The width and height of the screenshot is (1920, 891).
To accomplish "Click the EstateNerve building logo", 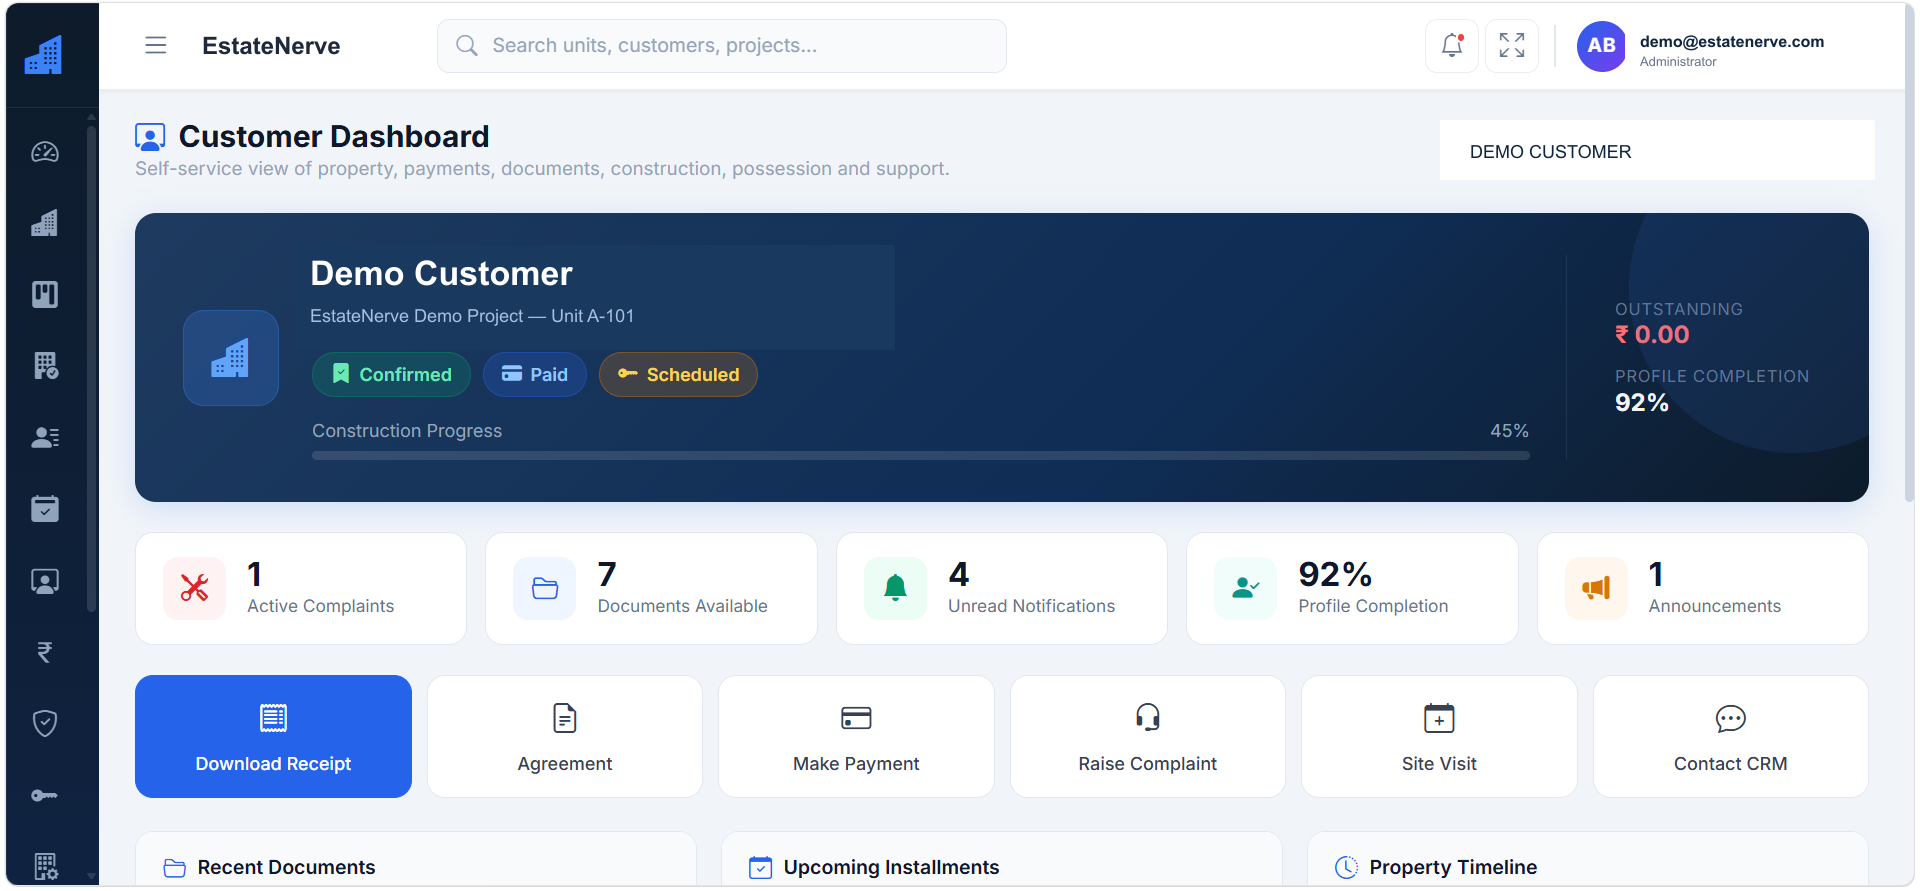I will click(x=43, y=55).
